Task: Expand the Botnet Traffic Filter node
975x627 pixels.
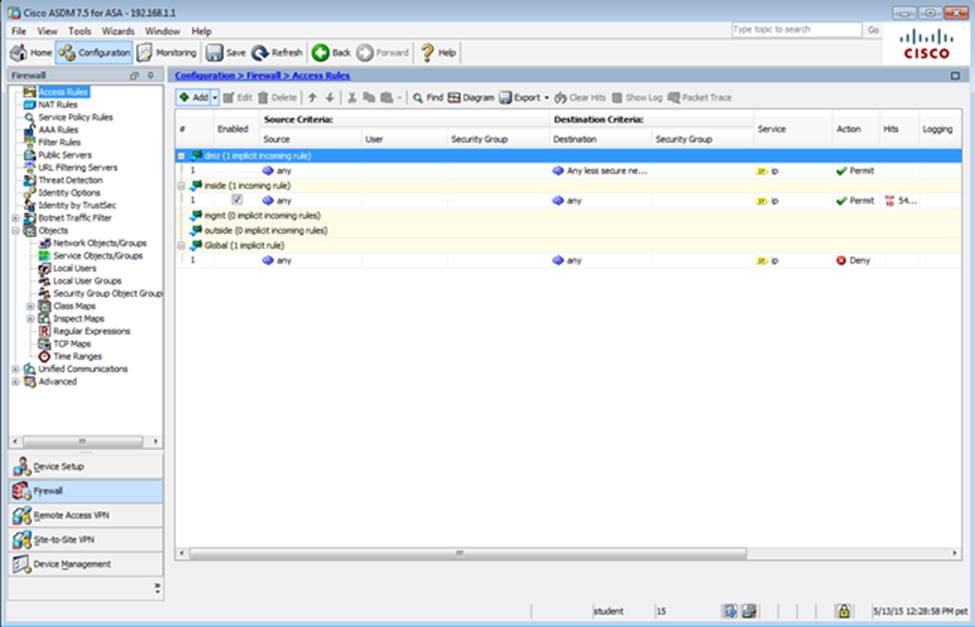Action: click(15, 218)
